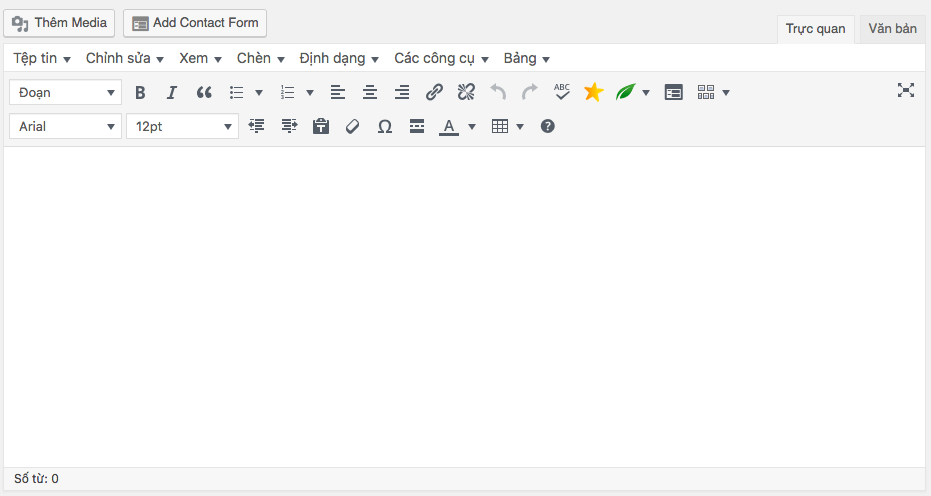The image size is (931, 496).
Task: Click the contact form toolbar icon
Action: (x=673, y=93)
